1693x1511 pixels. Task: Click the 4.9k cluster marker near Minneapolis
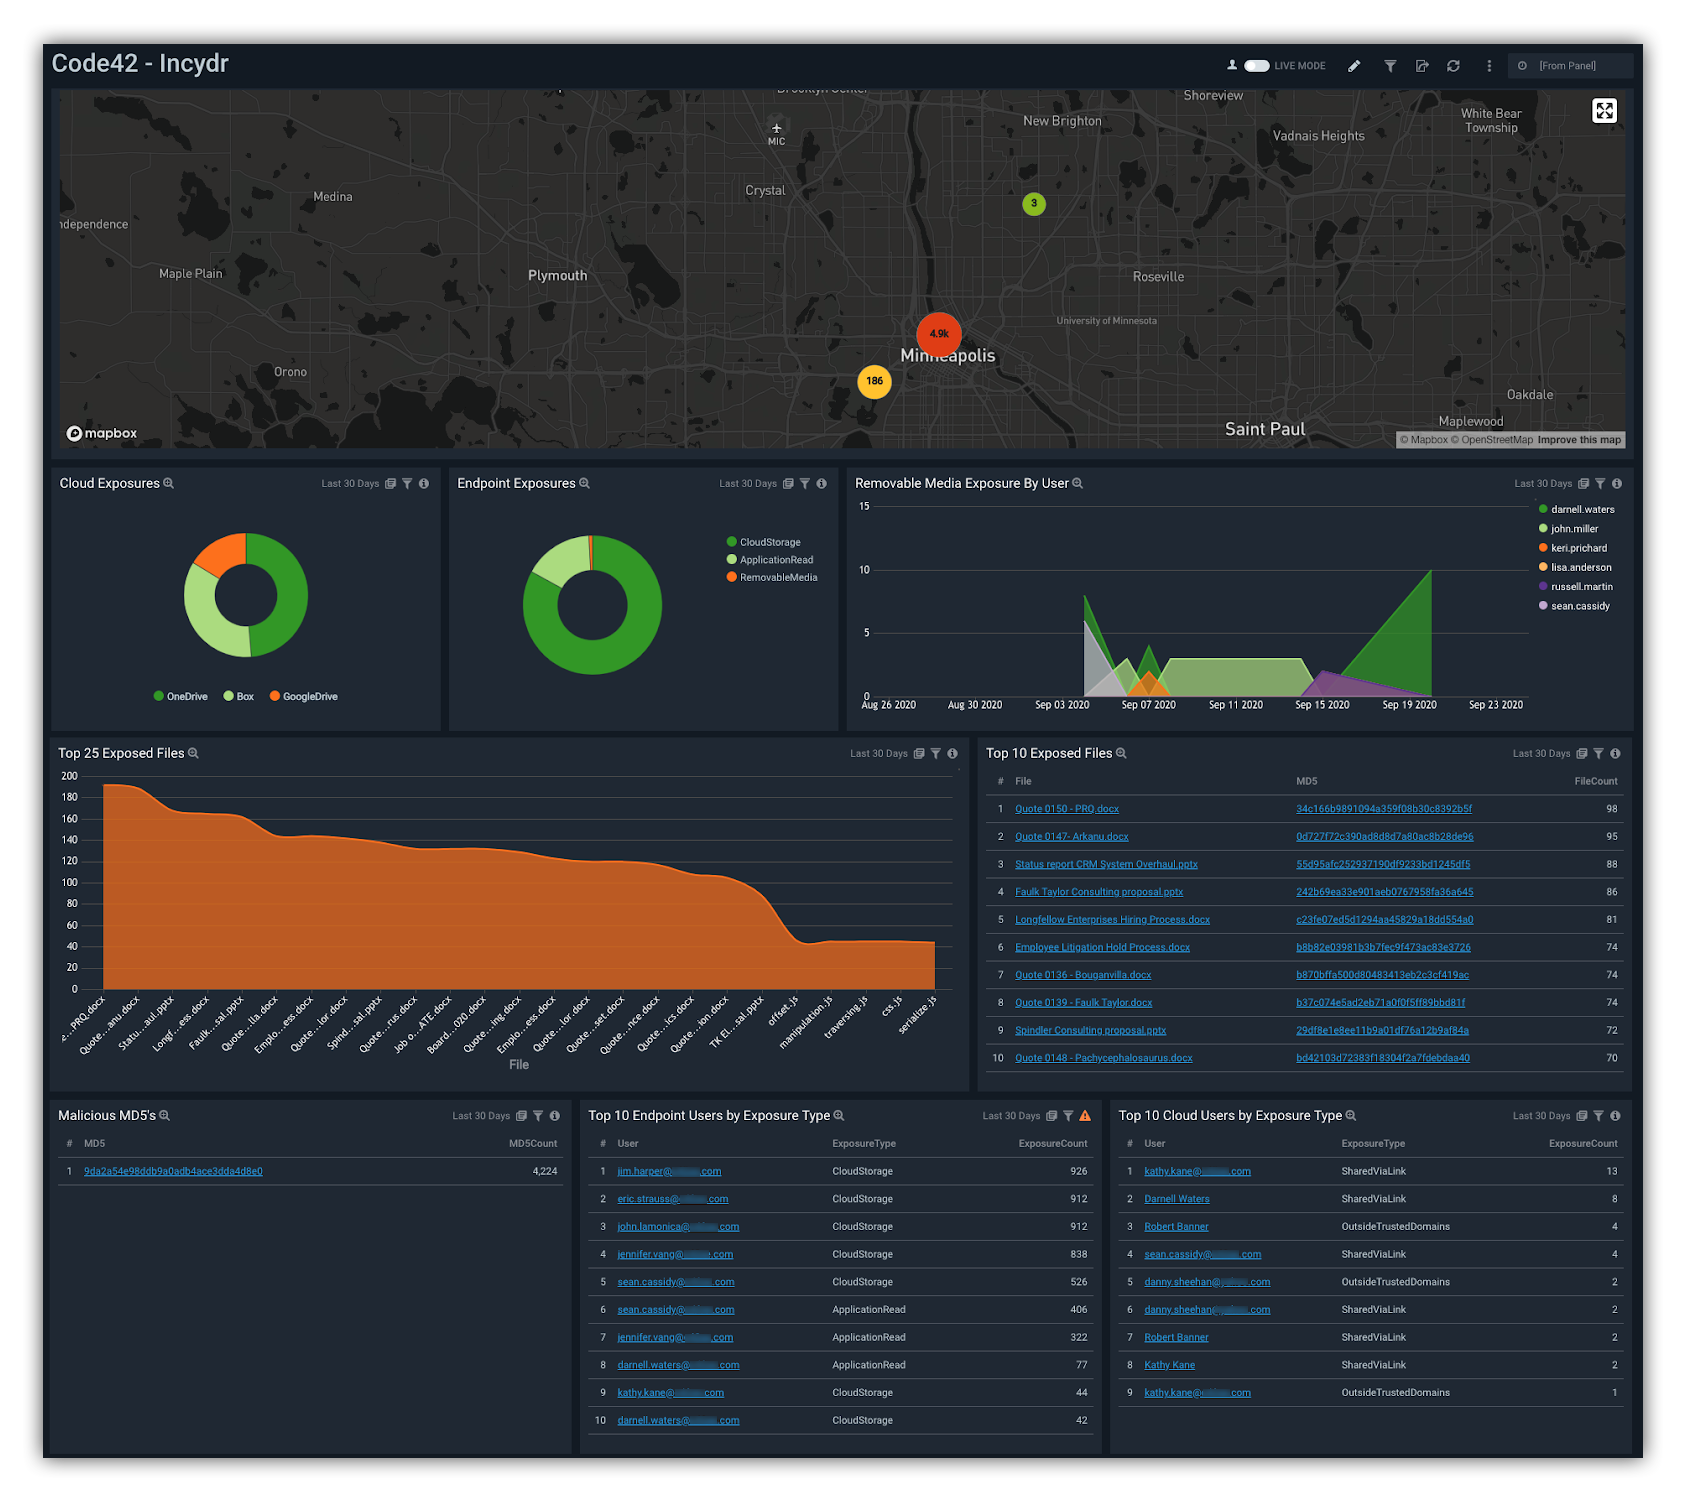point(938,334)
